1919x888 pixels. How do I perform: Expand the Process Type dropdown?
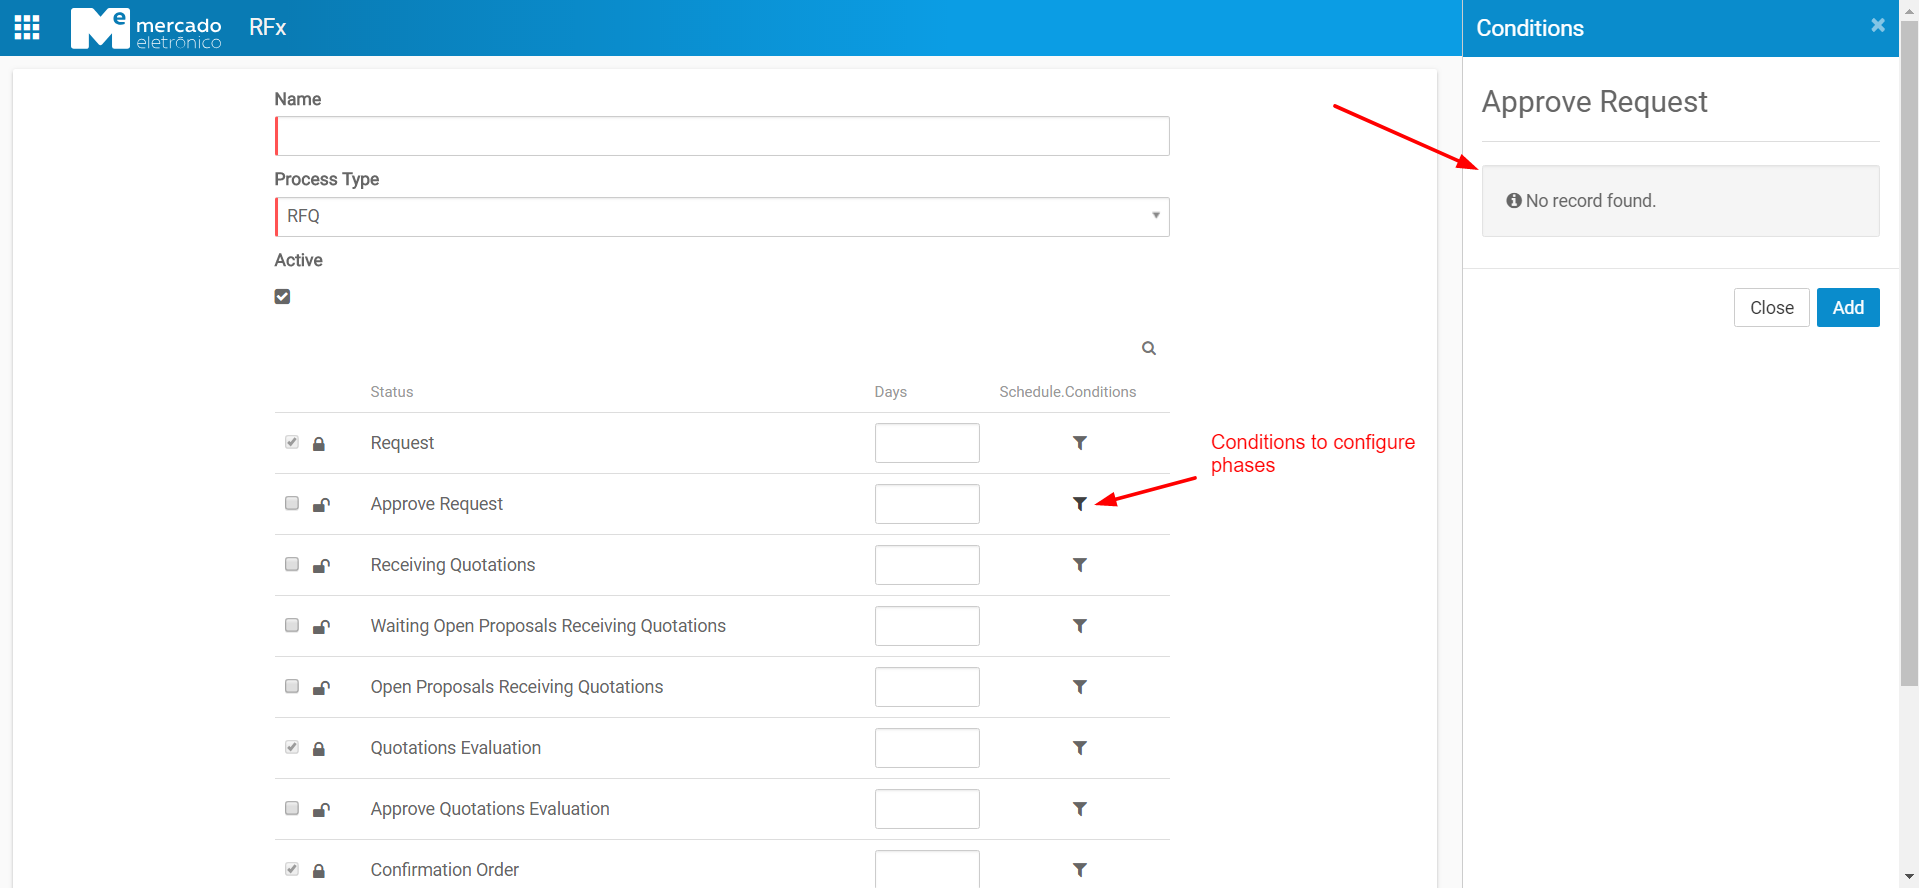coord(722,217)
